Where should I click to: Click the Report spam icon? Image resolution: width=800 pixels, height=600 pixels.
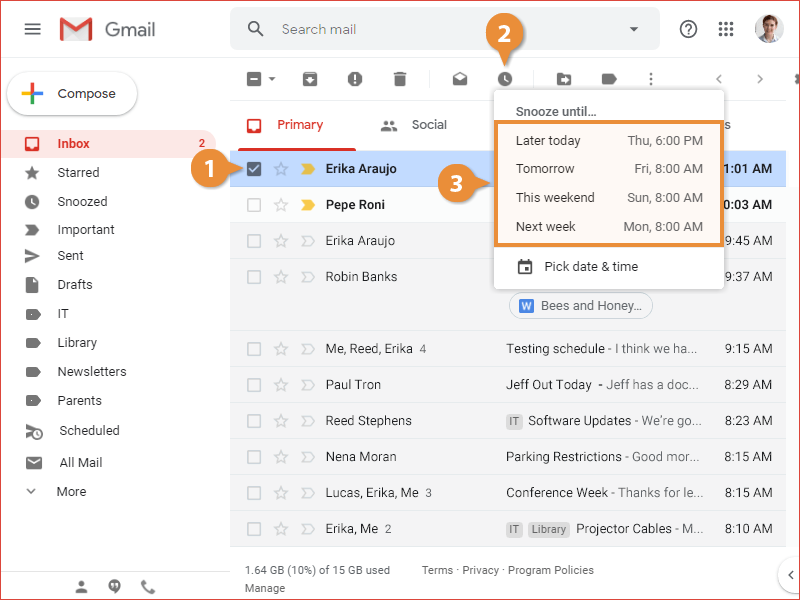pos(355,79)
